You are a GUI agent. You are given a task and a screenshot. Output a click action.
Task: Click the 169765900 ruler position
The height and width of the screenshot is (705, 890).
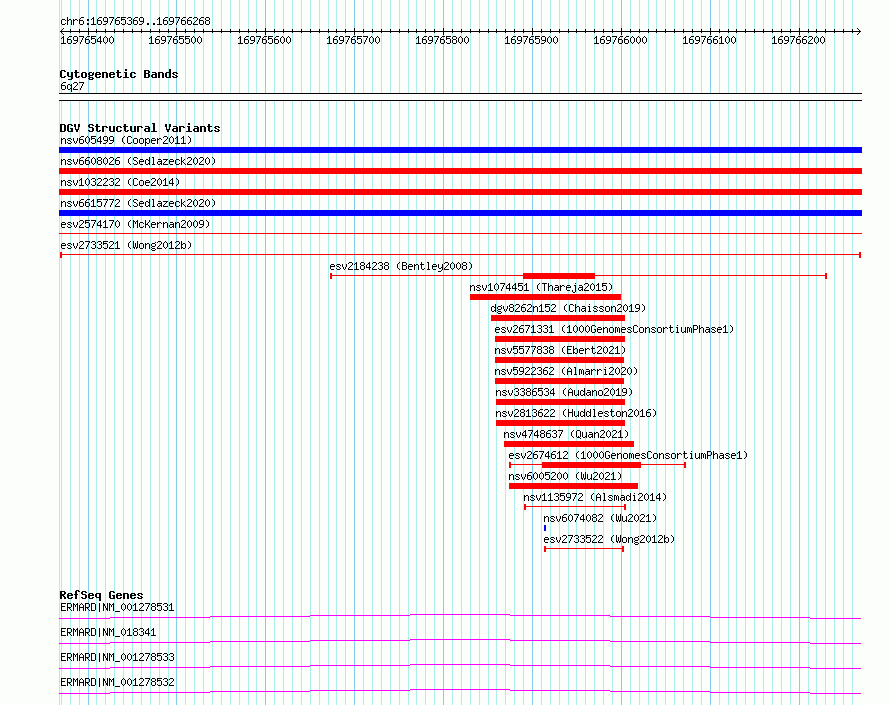pos(531,40)
